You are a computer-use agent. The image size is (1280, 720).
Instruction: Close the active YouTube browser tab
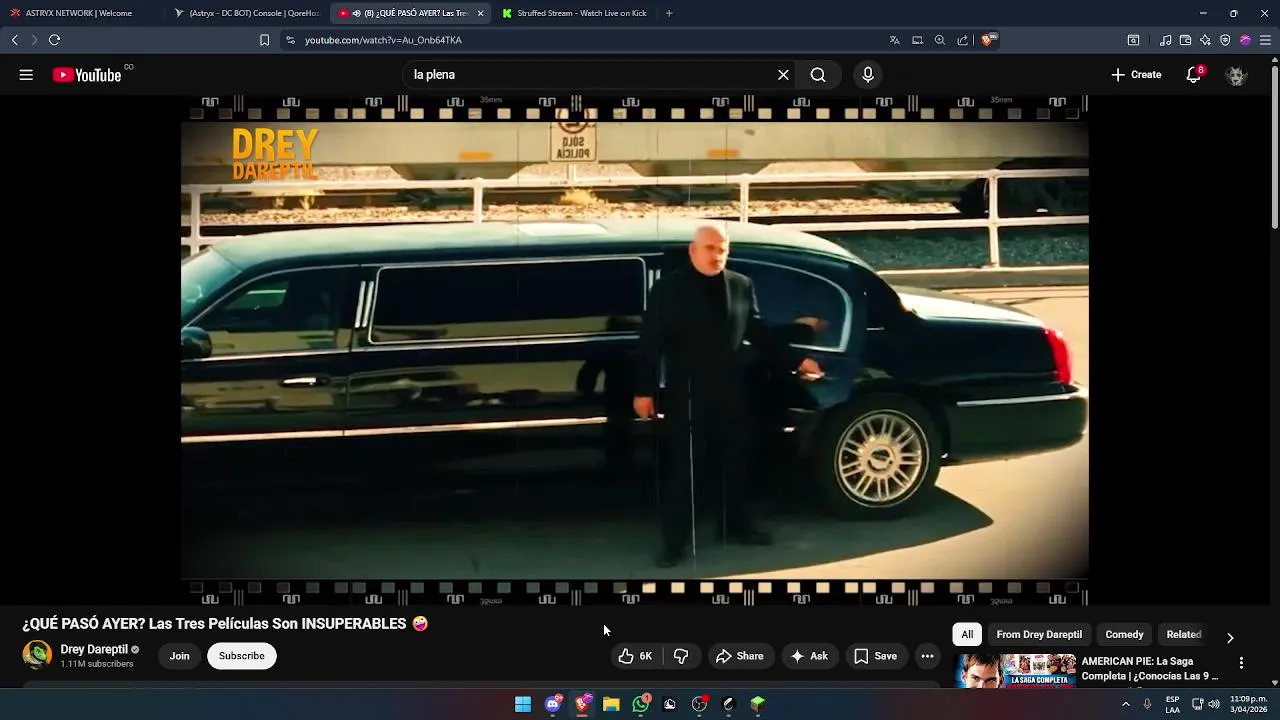tap(480, 13)
